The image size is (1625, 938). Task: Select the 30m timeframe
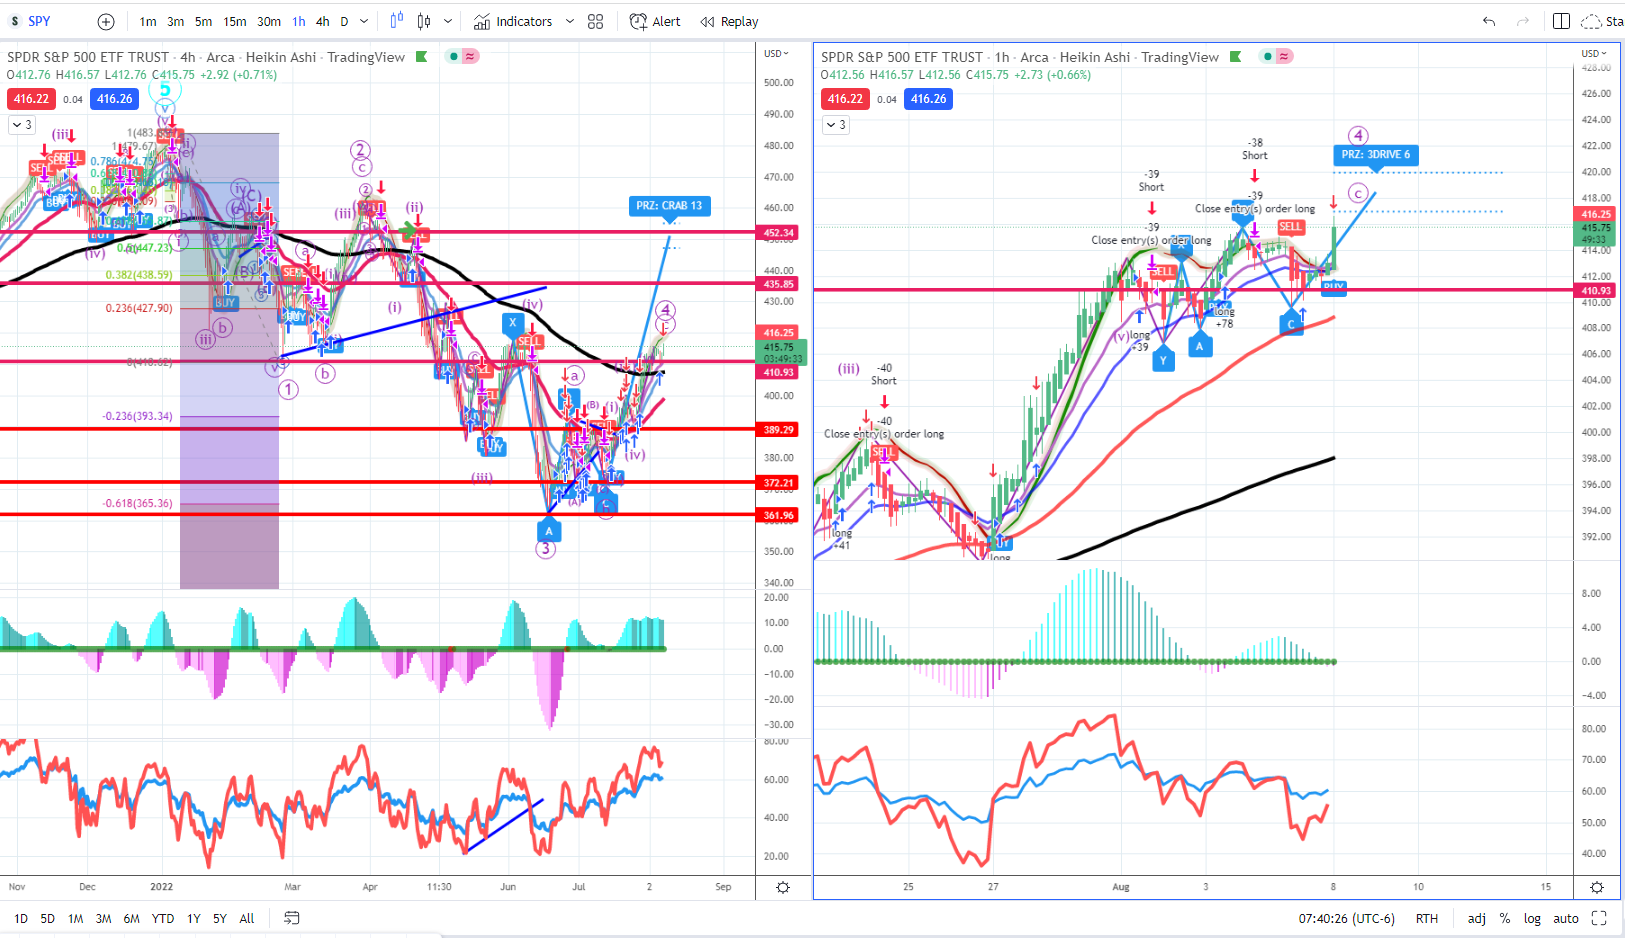(269, 21)
